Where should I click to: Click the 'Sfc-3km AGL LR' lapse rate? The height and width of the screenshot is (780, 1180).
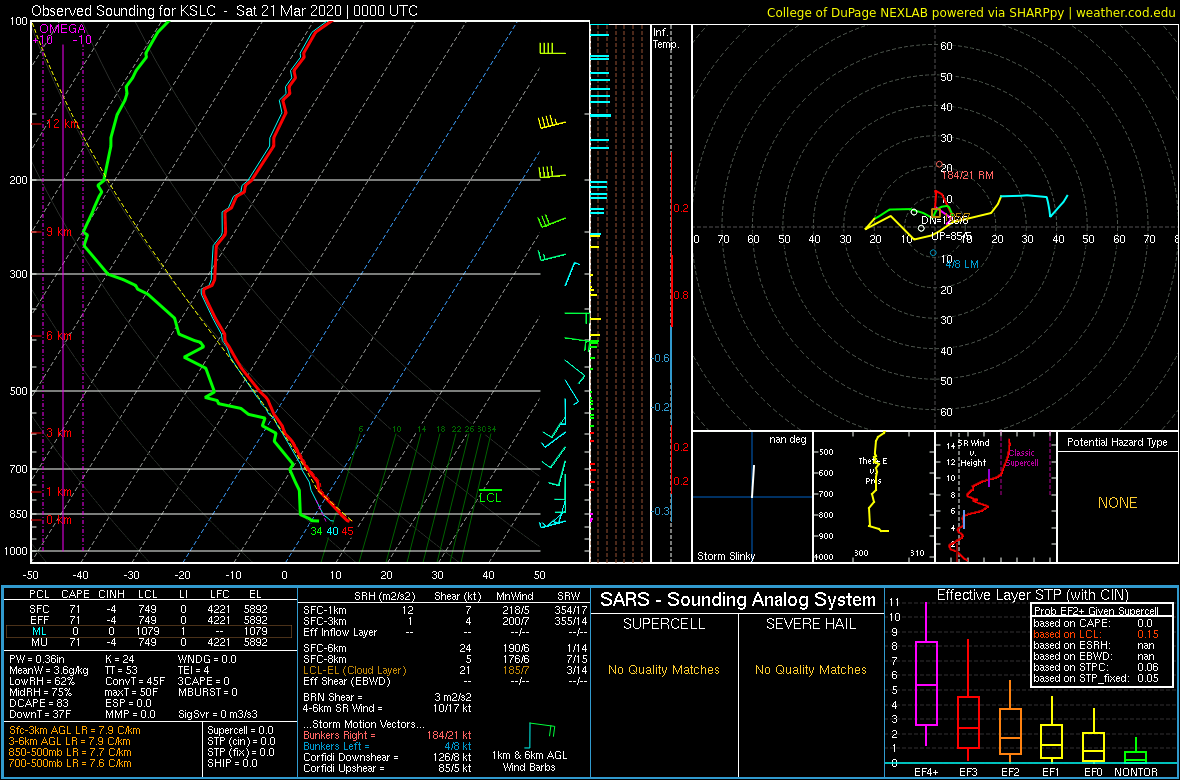tap(75, 730)
